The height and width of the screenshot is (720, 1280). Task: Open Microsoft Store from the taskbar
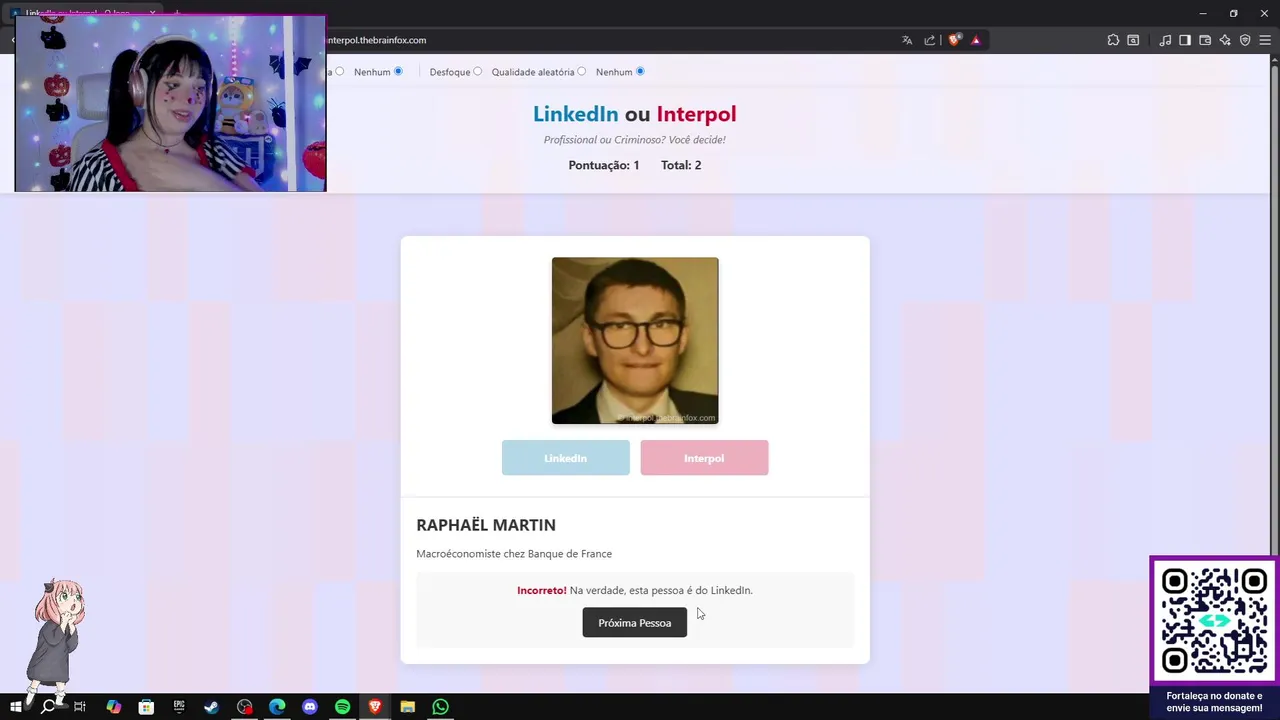(146, 707)
